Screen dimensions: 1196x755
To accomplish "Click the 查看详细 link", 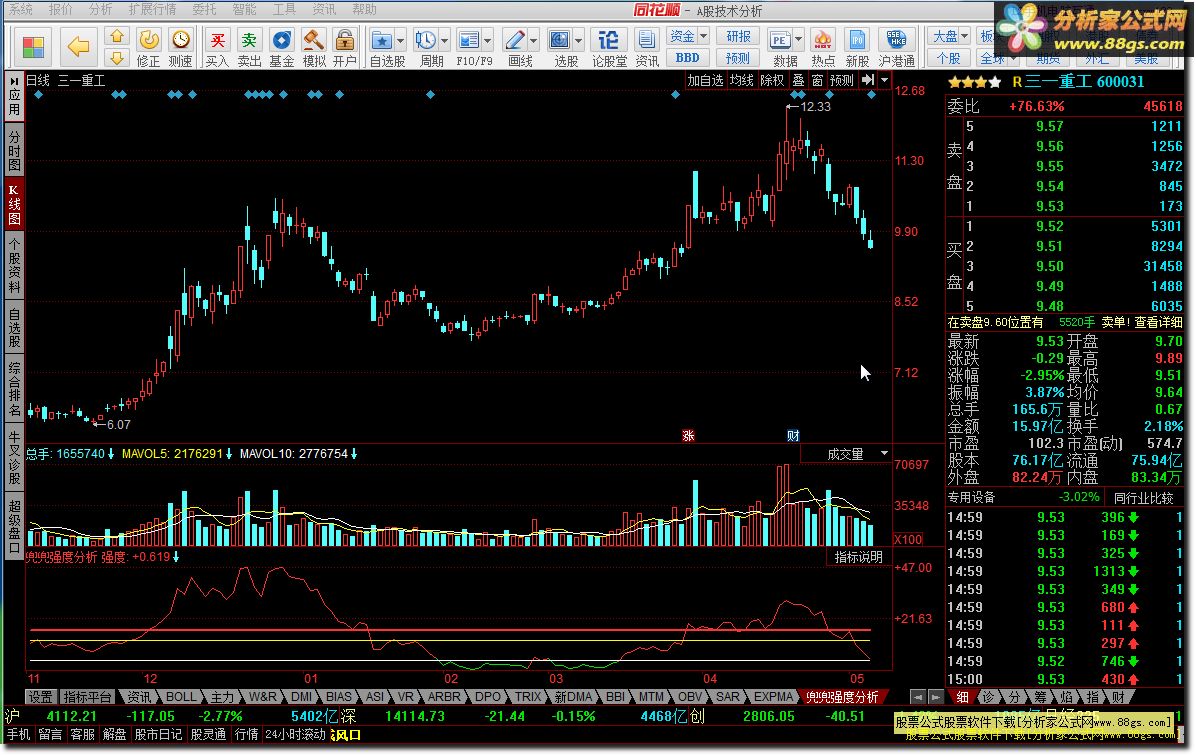I will pyautogui.click(x=1158, y=323).
